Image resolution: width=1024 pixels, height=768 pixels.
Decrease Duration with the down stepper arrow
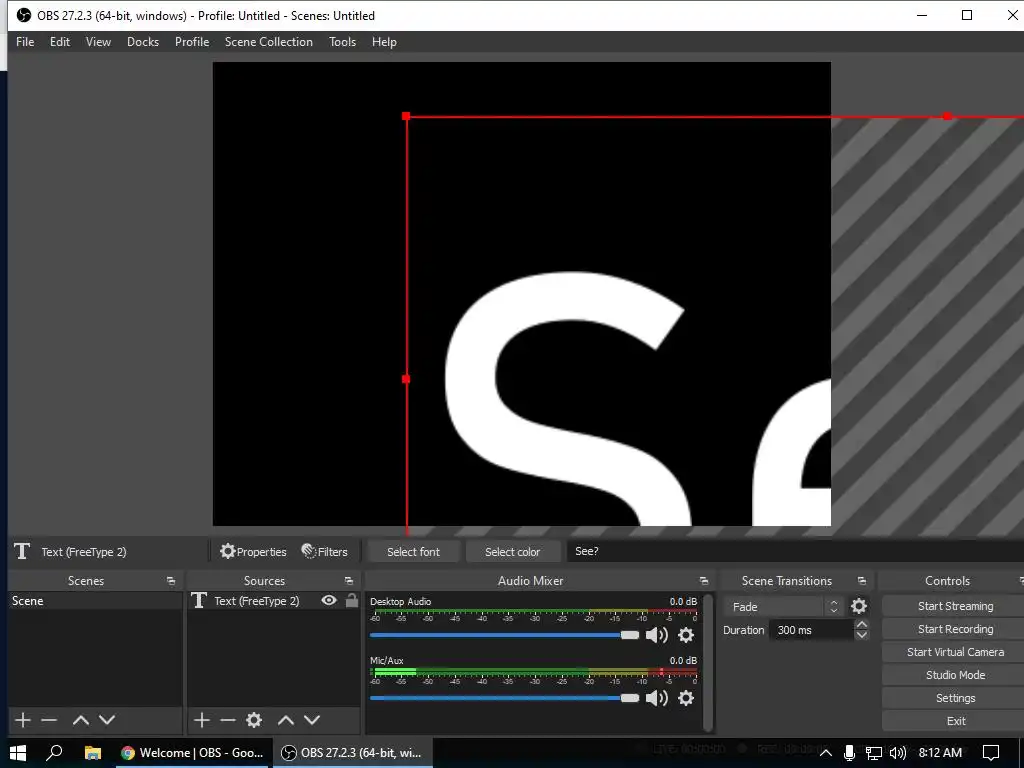[x=862, y=635]
